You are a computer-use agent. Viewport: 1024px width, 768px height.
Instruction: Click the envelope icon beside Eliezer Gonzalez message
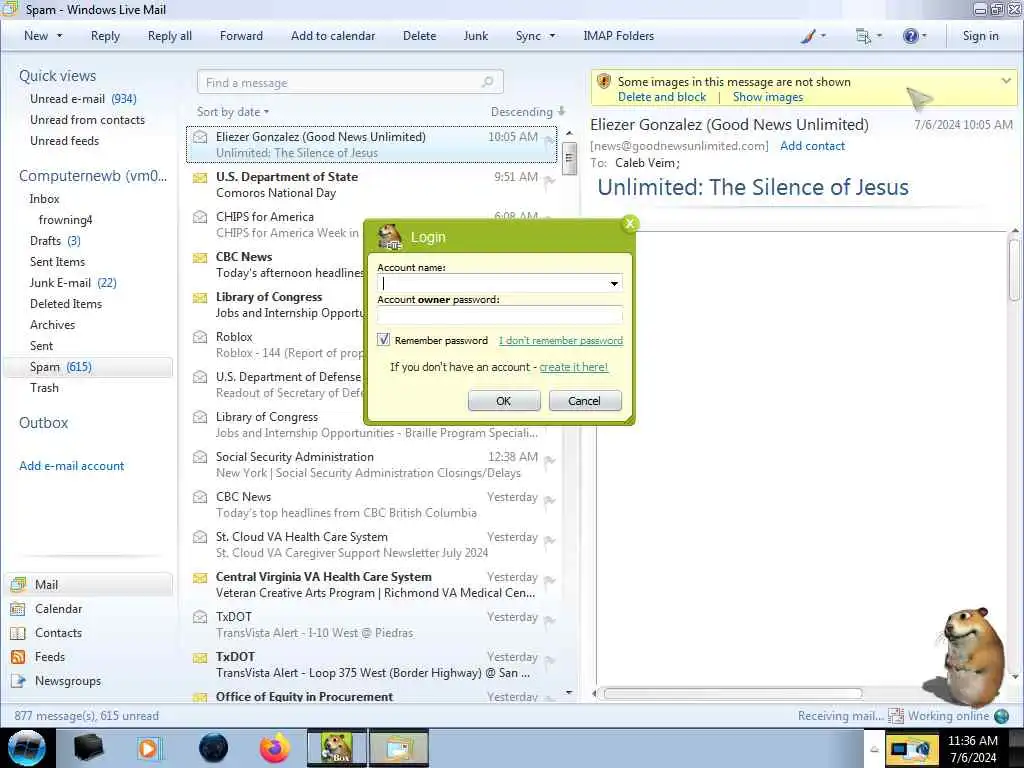coord(200,137)
